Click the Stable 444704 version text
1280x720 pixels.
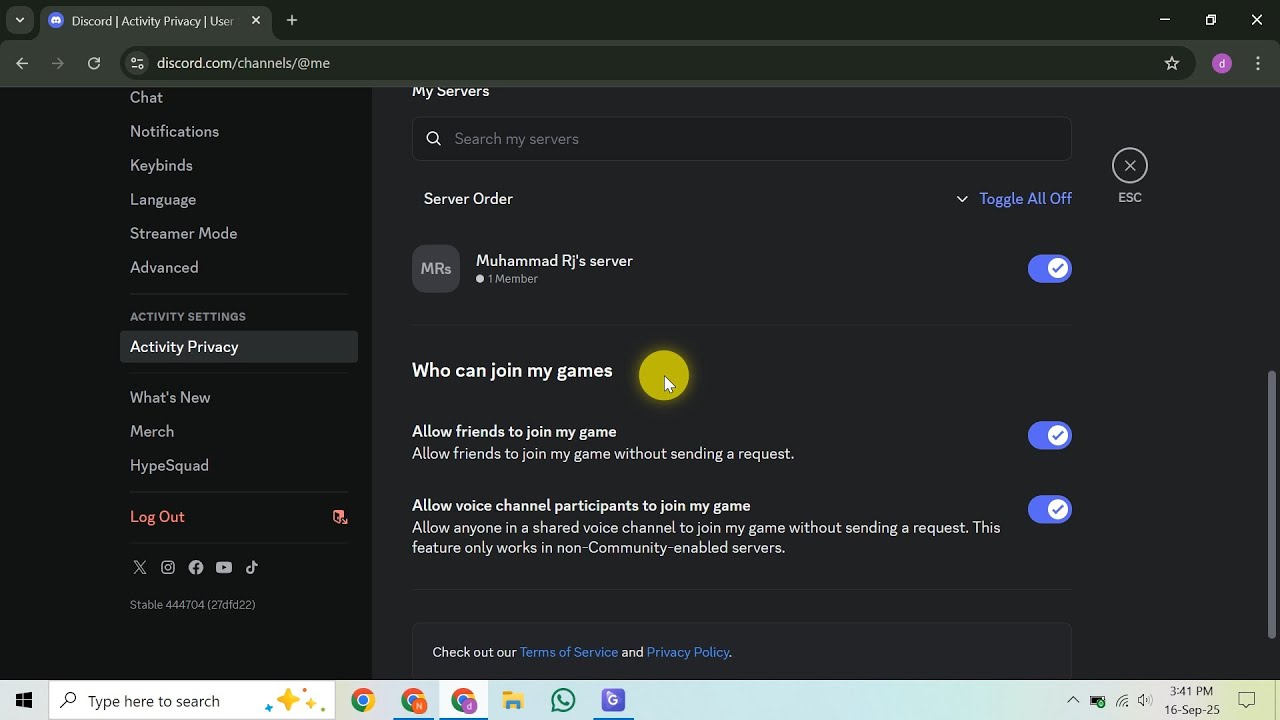click(192, 605)
